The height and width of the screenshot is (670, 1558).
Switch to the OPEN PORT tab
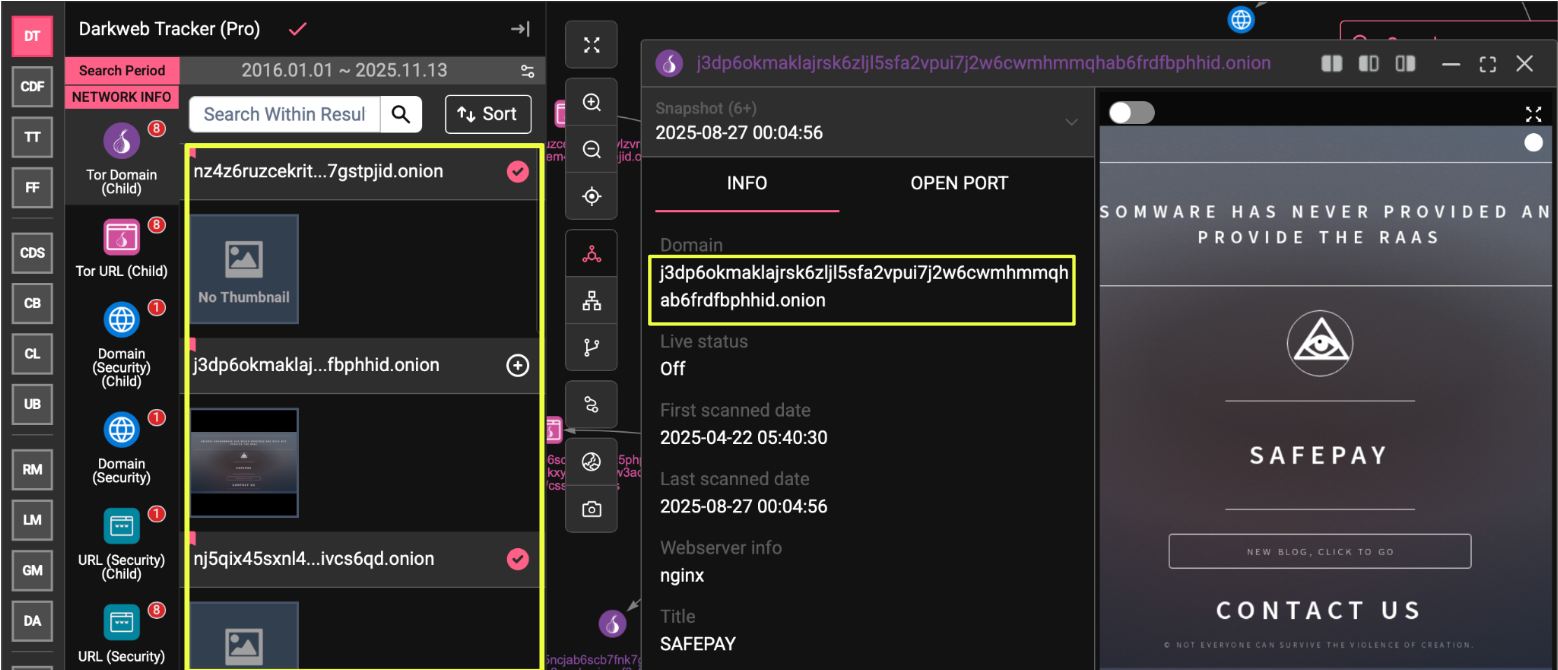(x=958, y=183)
